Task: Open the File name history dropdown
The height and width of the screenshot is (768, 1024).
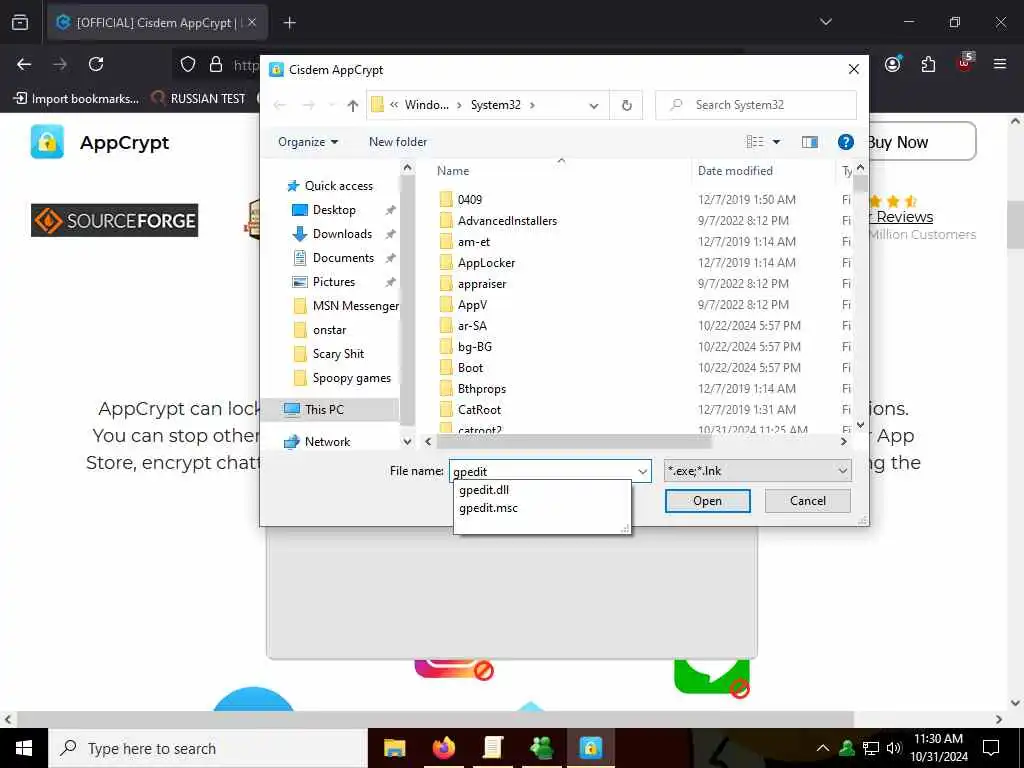Action: click(643, 471)
